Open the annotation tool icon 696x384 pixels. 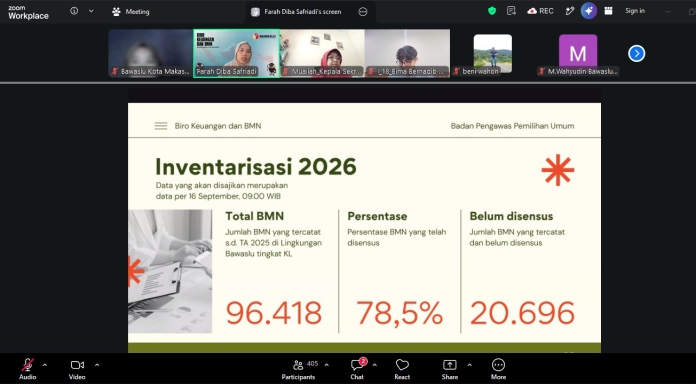[x=570, y=11]
